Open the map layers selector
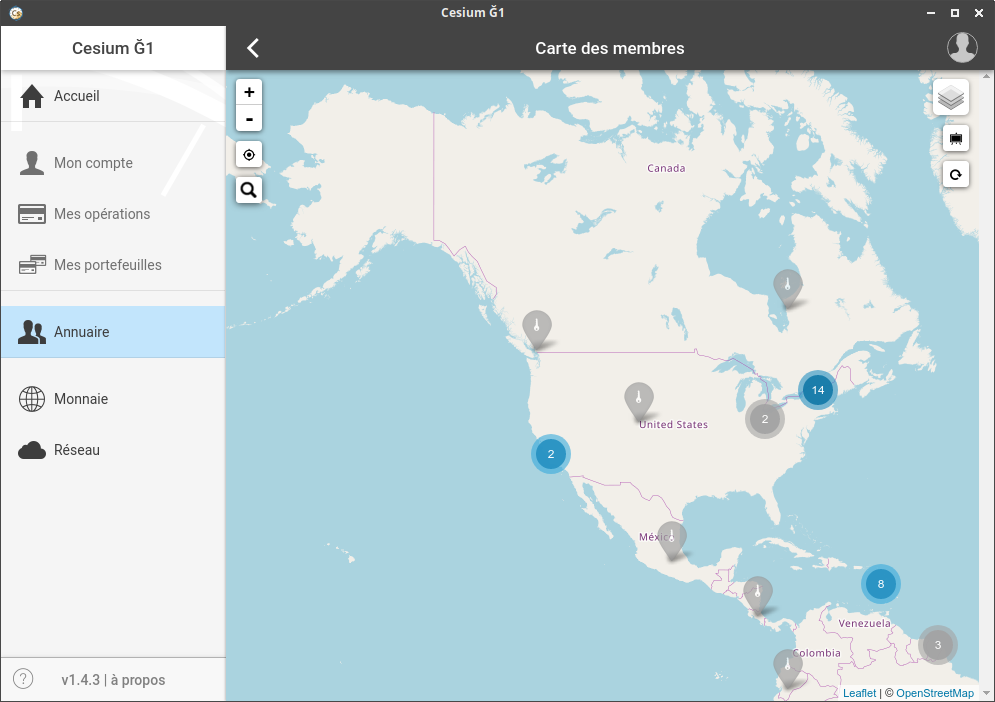Viewport: 995px width, 702px height. [951, 98]
